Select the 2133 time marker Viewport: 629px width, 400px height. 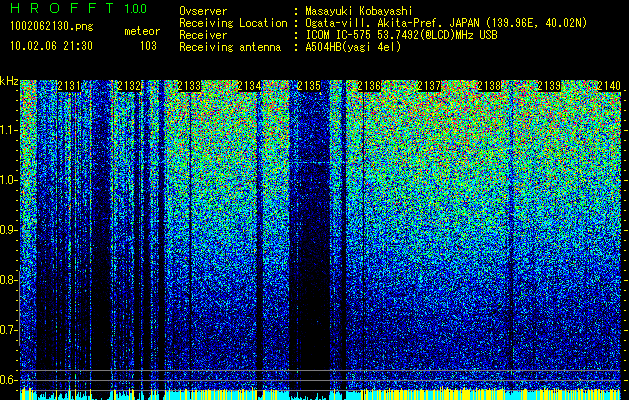[189, 86]
